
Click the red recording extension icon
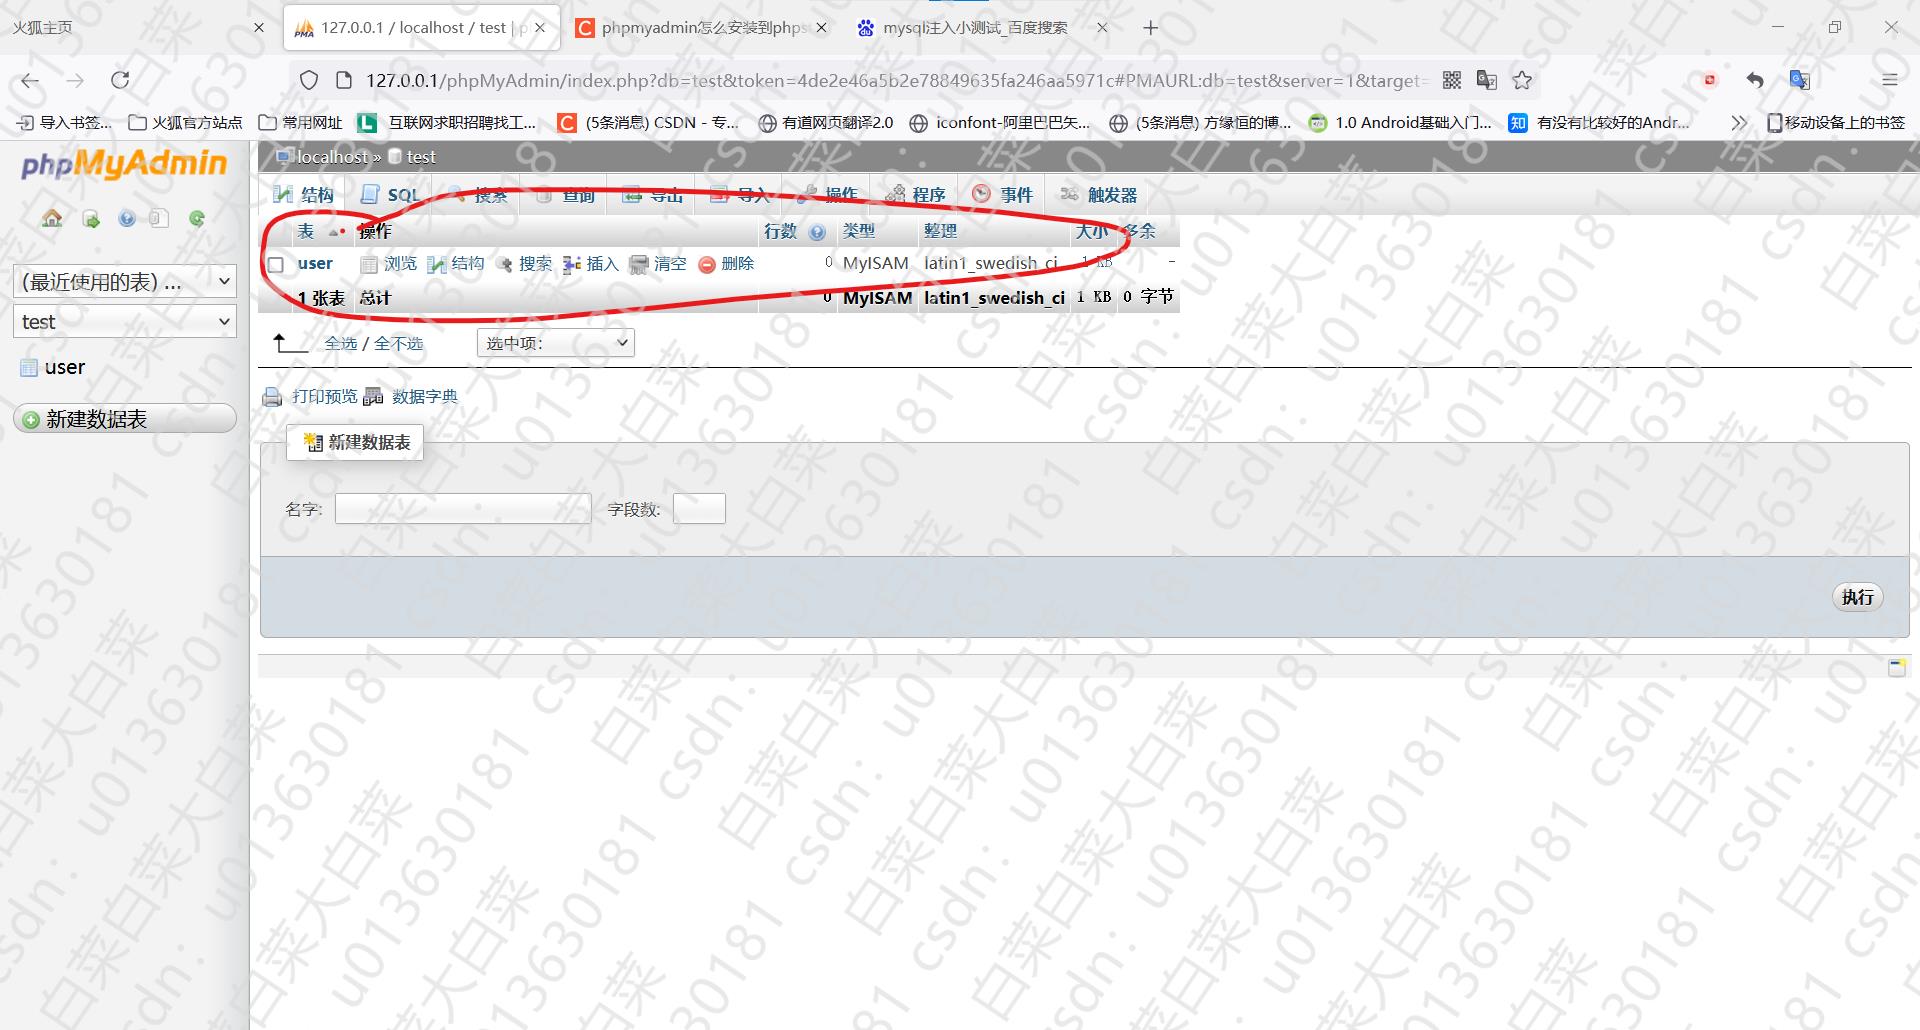1710,80
